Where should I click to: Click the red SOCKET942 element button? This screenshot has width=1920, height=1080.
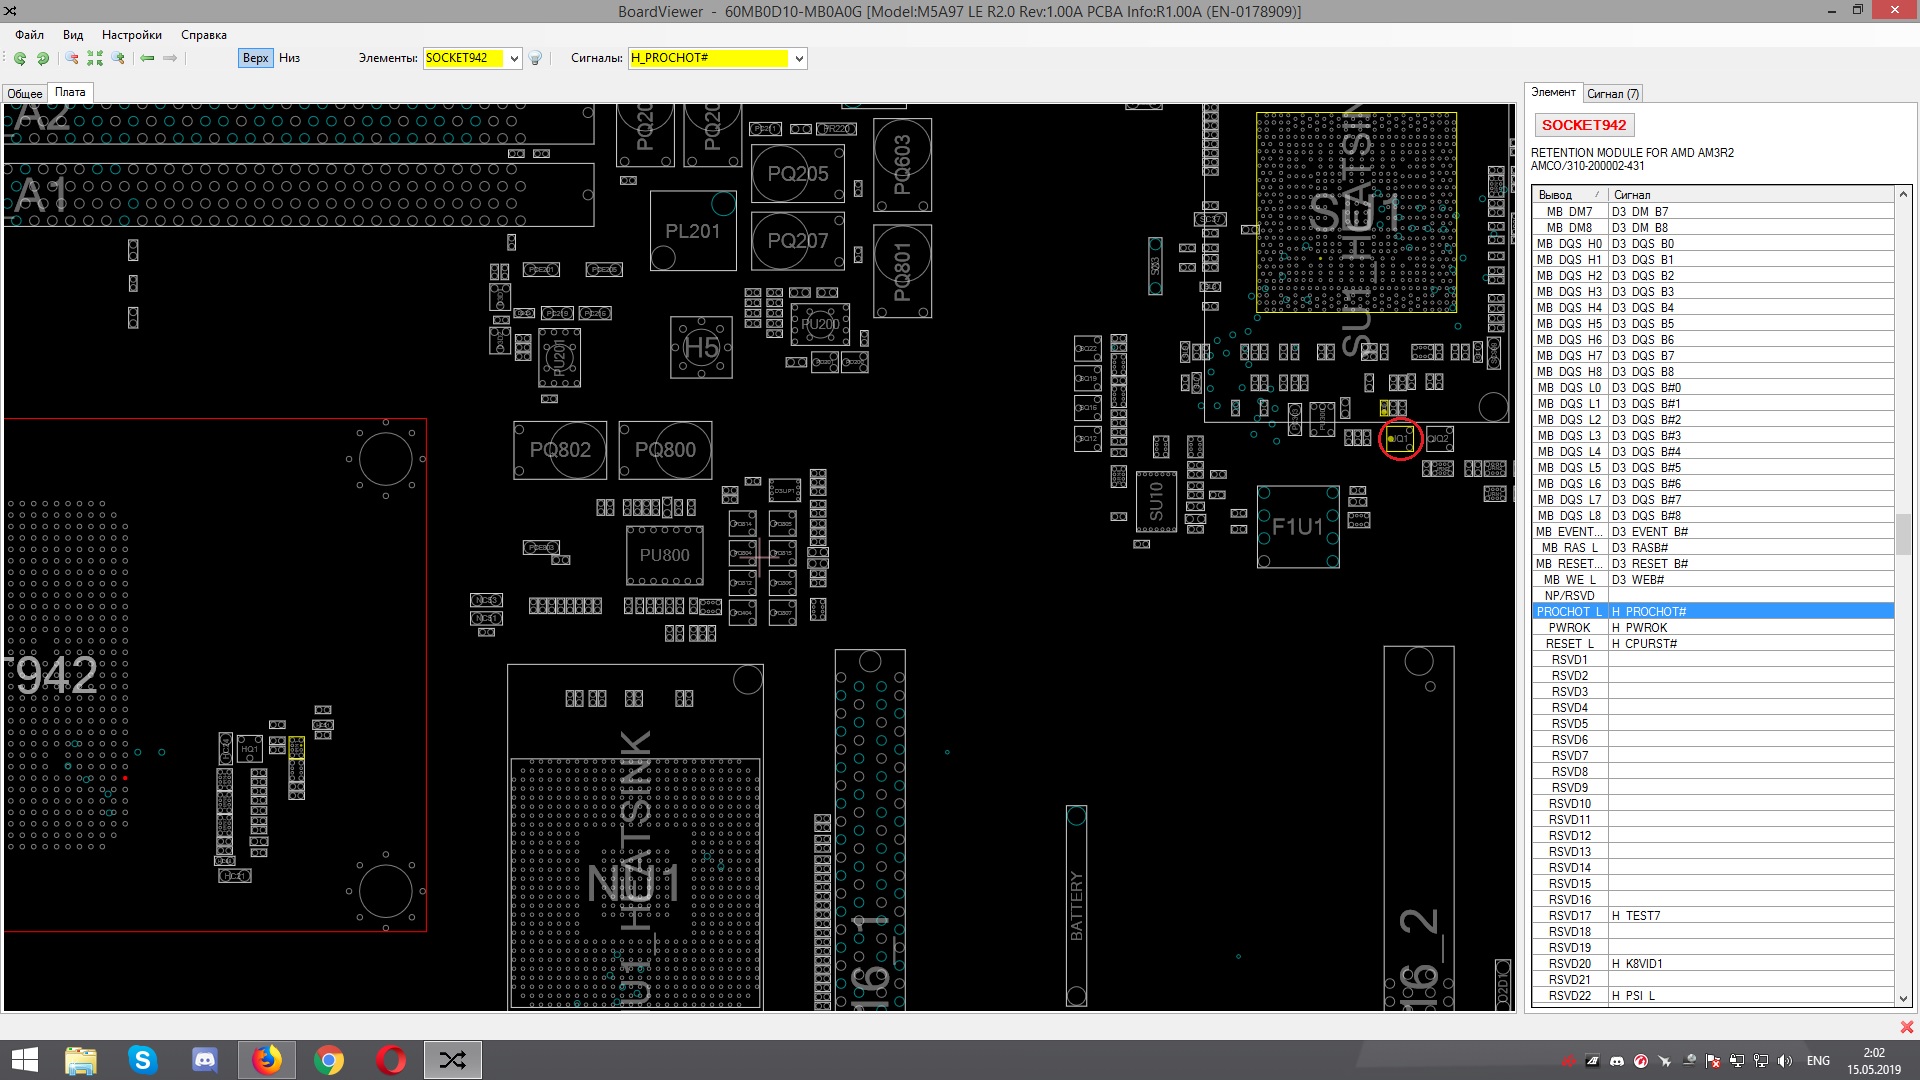pos(1583,125)
